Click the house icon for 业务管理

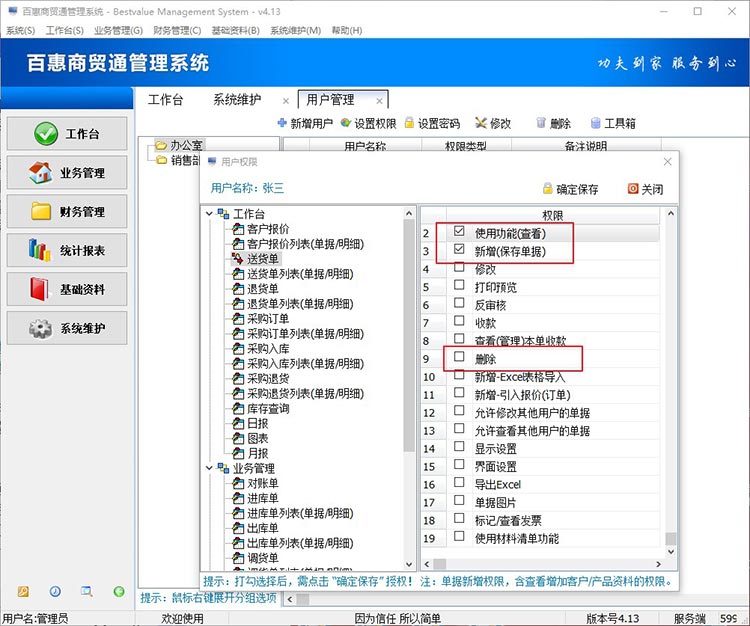pyautogui.click(x=40, y=172)
